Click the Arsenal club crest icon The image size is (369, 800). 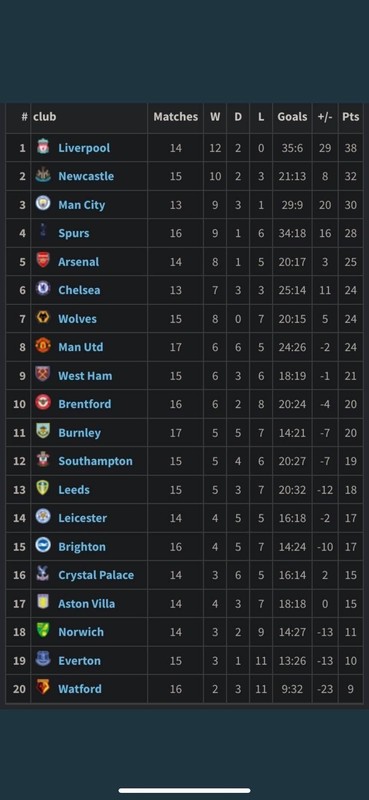[43, 261]
